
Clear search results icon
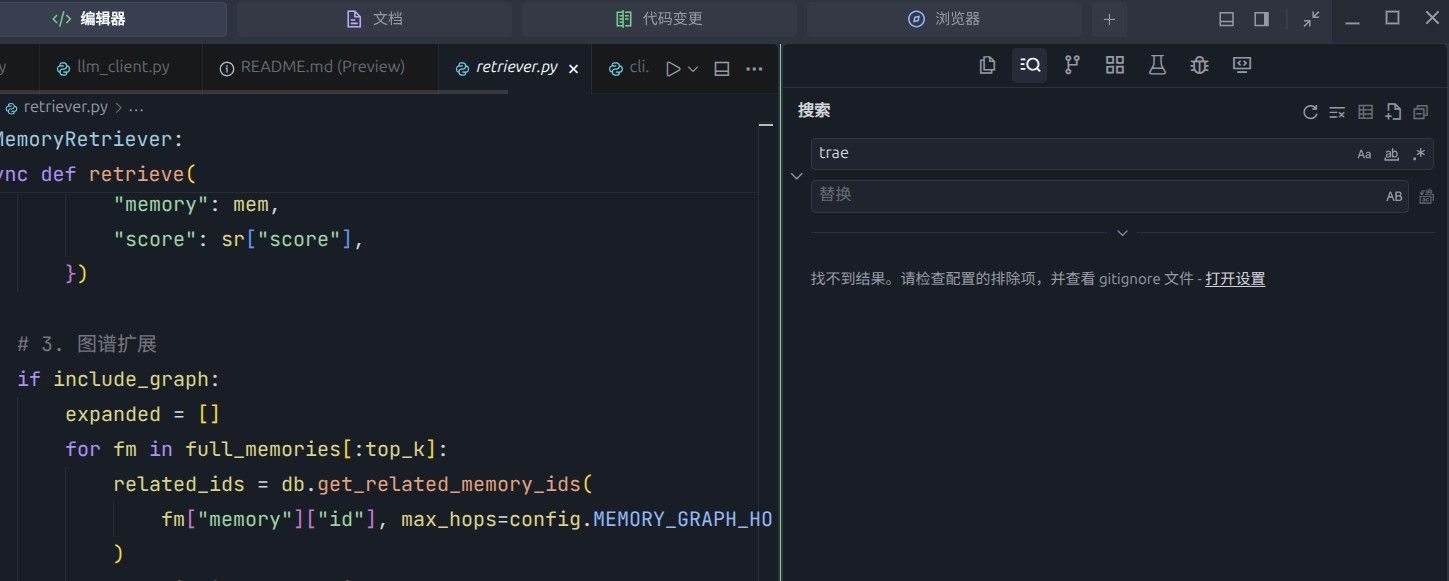pyautogui.click(x=1337, y=112)
